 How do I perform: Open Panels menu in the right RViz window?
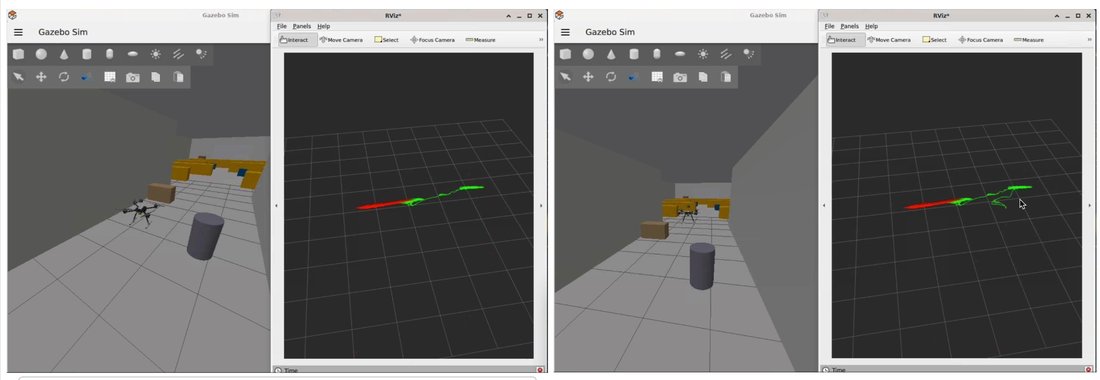tap(850, 26)
